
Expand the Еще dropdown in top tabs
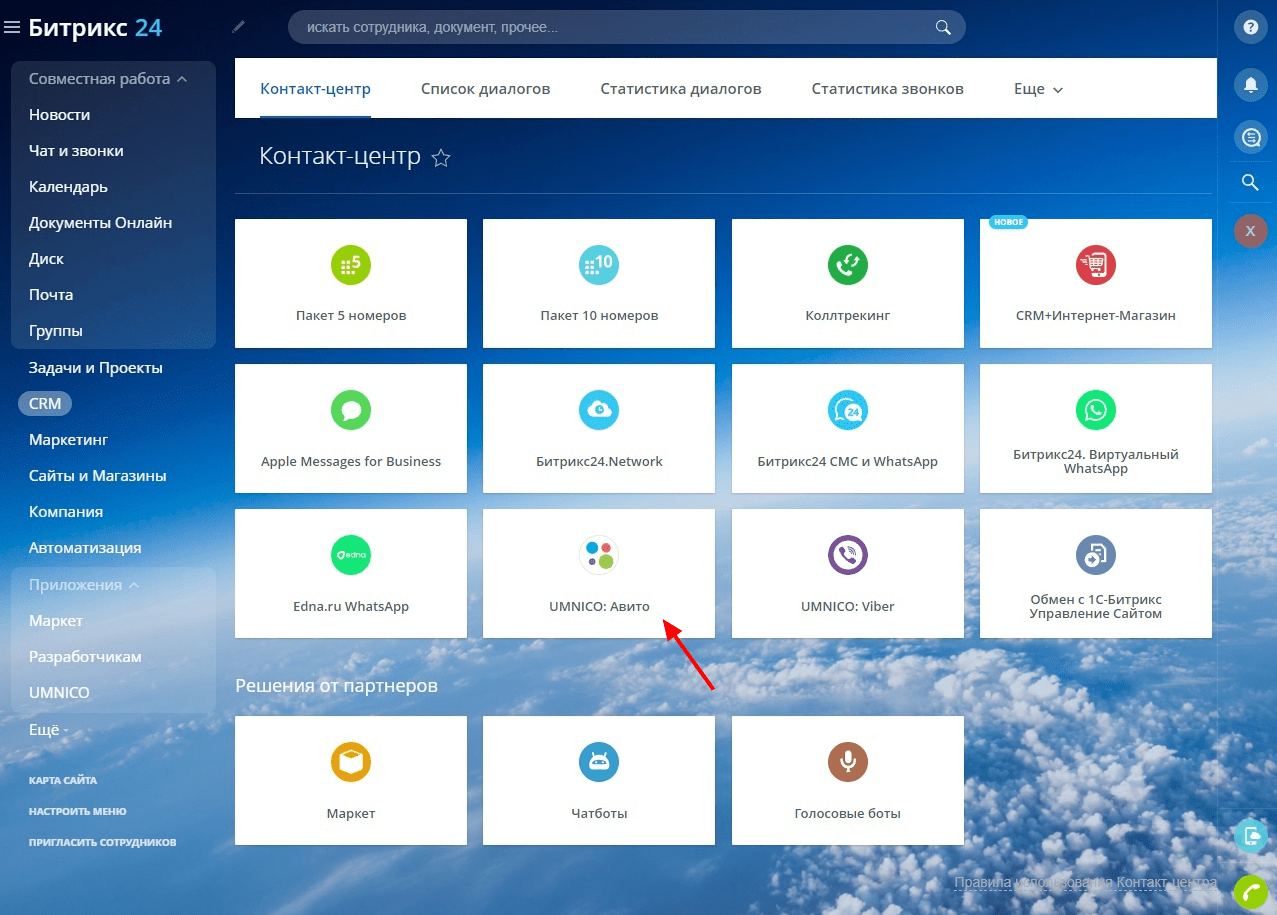(x=1038, y=89)
